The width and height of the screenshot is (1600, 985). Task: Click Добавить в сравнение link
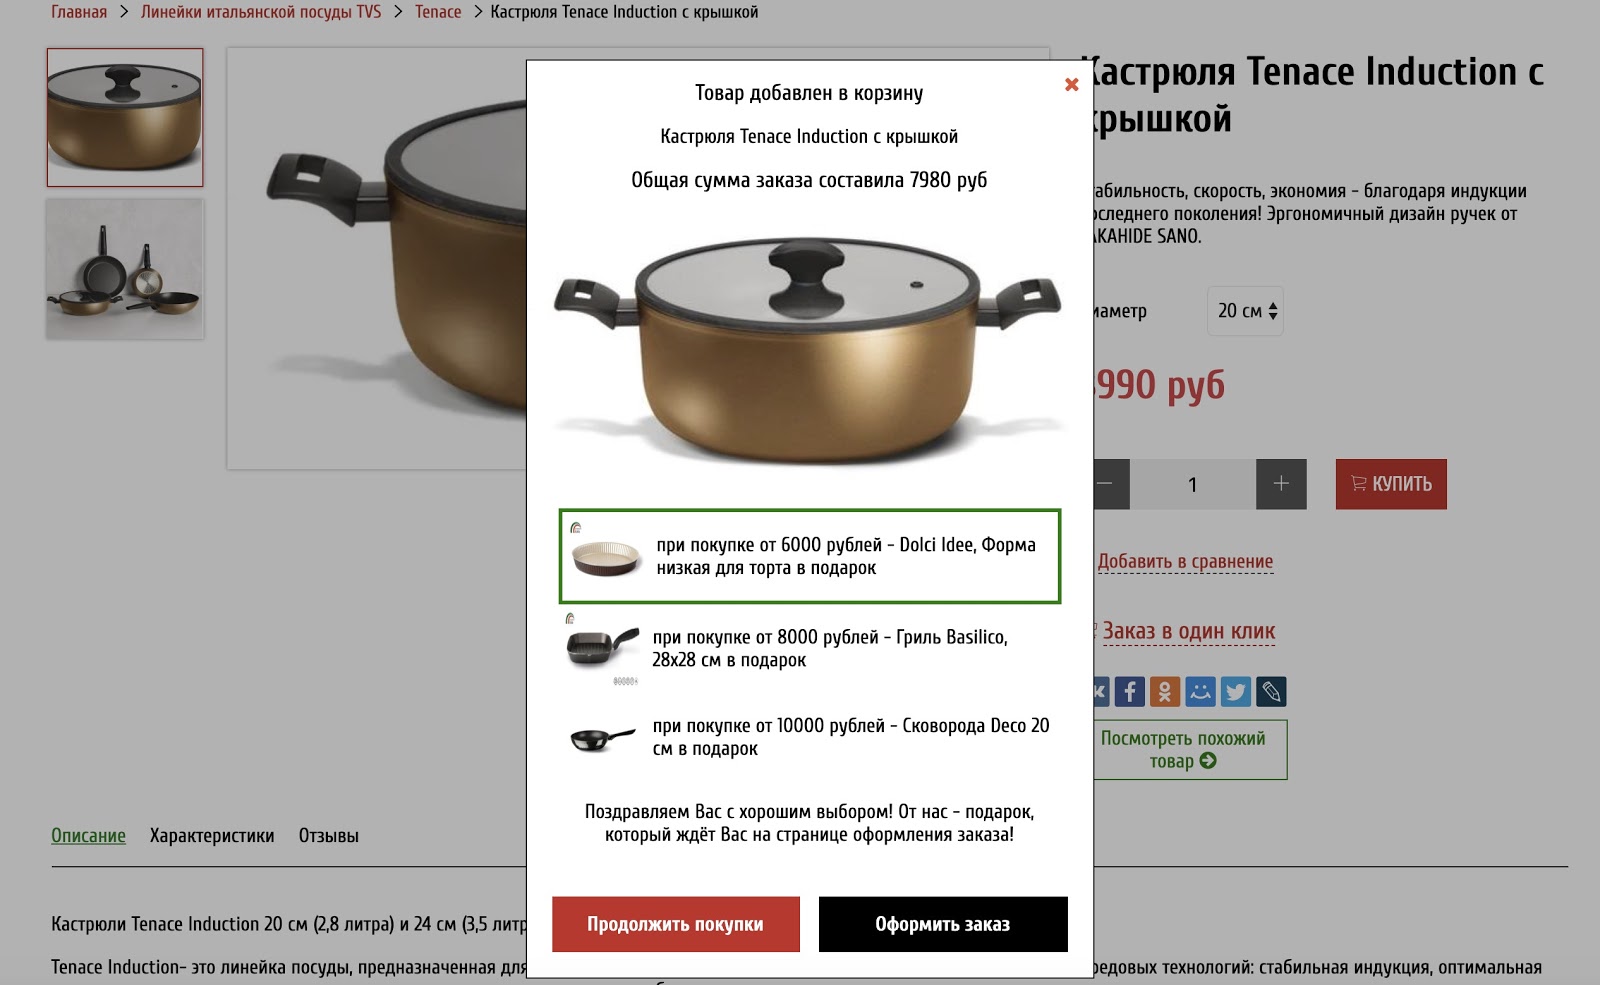click(x=1185, y=562)
